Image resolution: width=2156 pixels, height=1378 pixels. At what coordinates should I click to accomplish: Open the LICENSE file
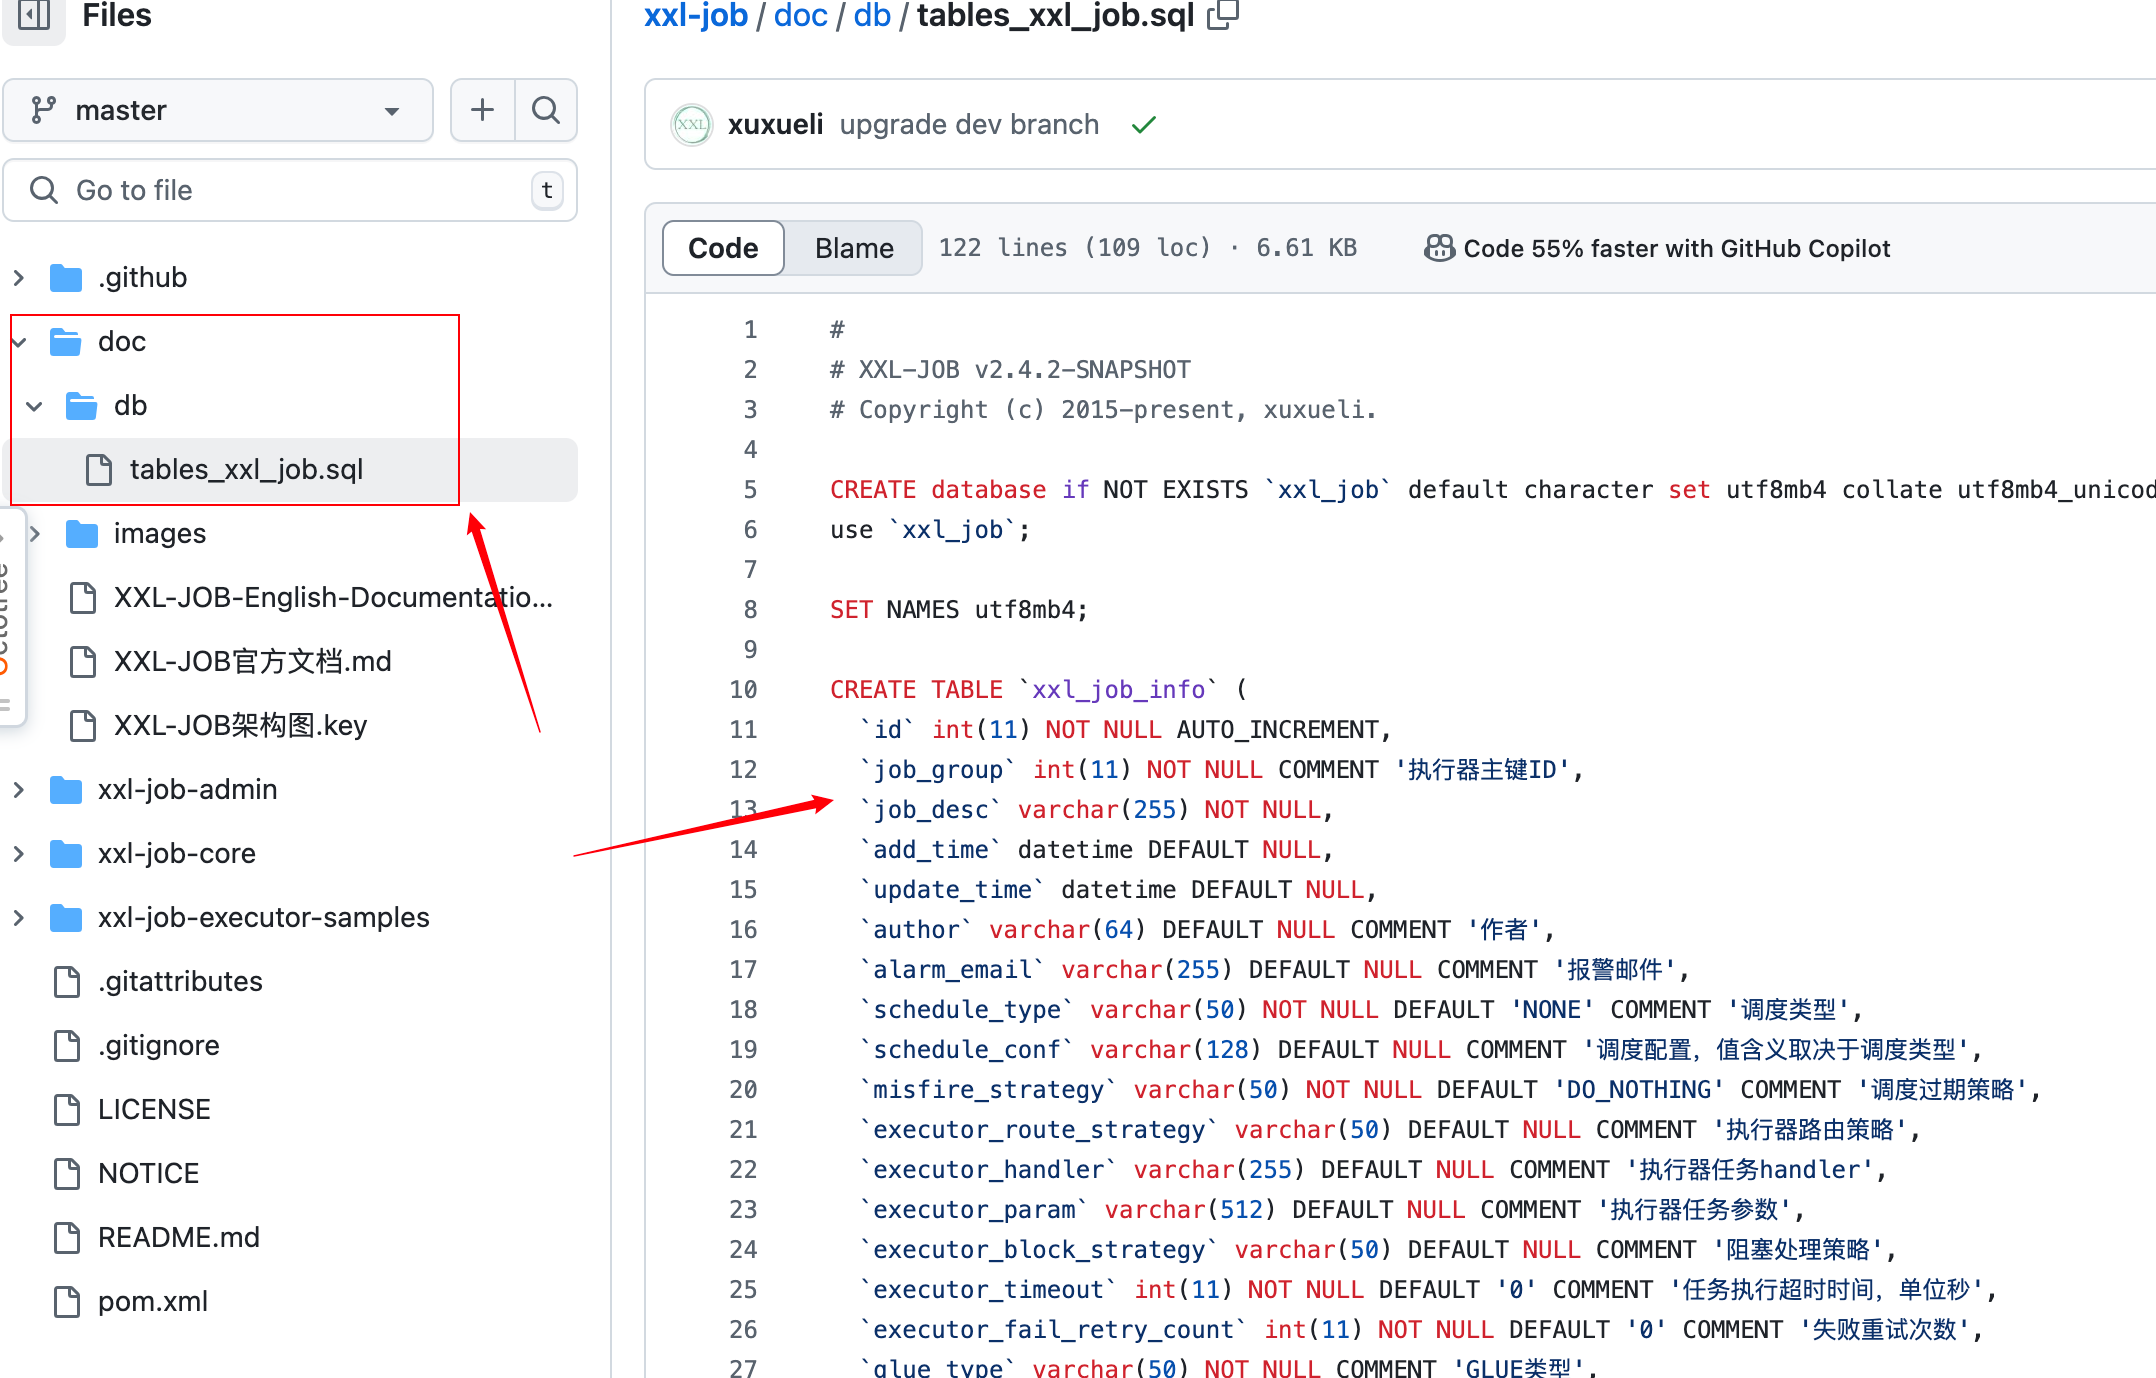tap(154, 1110)
